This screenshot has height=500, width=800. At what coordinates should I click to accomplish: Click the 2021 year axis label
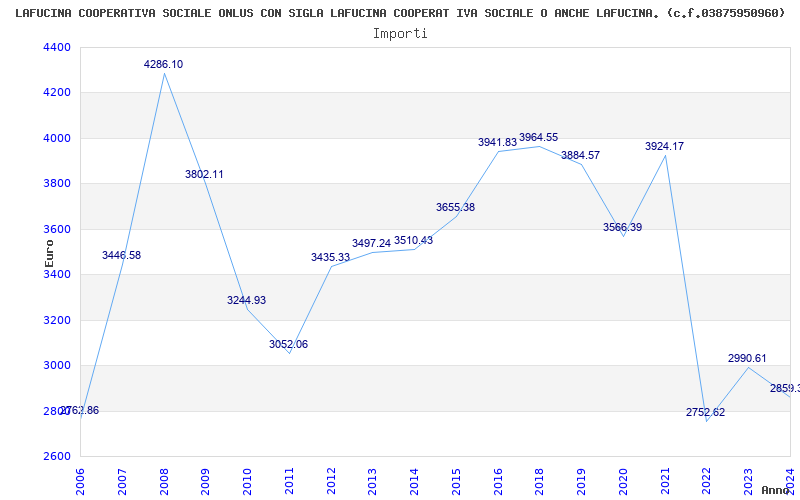coord(665,482)
